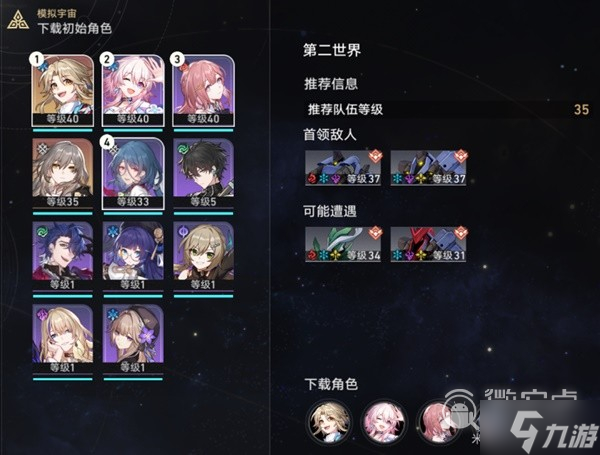Select blonde Serval level 1 card
Image resolution: width=600 pixels, height=455 pixels.
click(62, 339)
